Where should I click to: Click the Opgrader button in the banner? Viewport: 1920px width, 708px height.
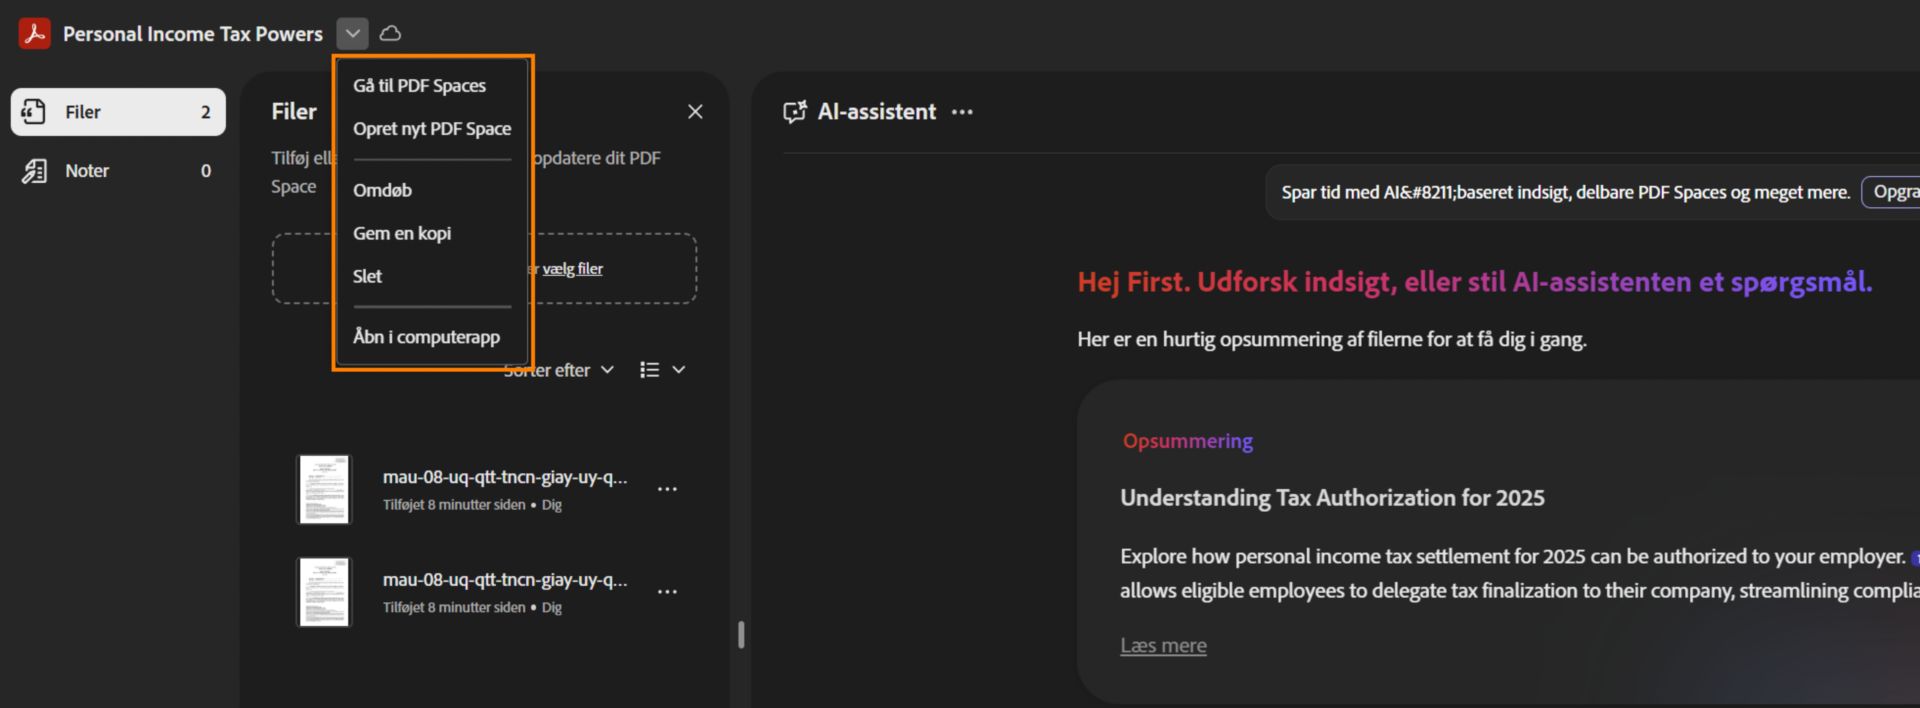click(1891, 192)
